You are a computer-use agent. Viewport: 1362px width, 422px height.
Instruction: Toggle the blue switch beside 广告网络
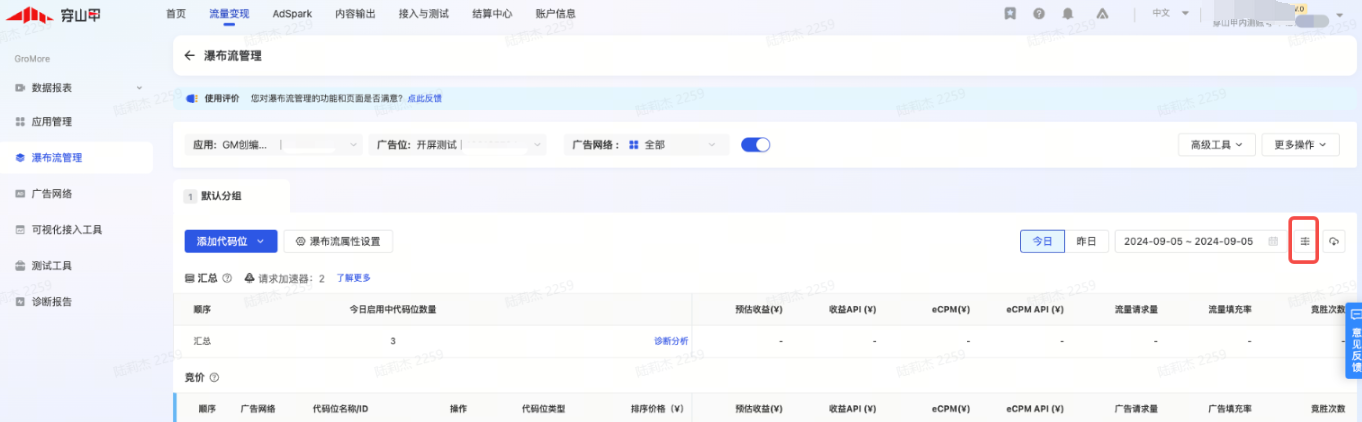click(755, 145)
